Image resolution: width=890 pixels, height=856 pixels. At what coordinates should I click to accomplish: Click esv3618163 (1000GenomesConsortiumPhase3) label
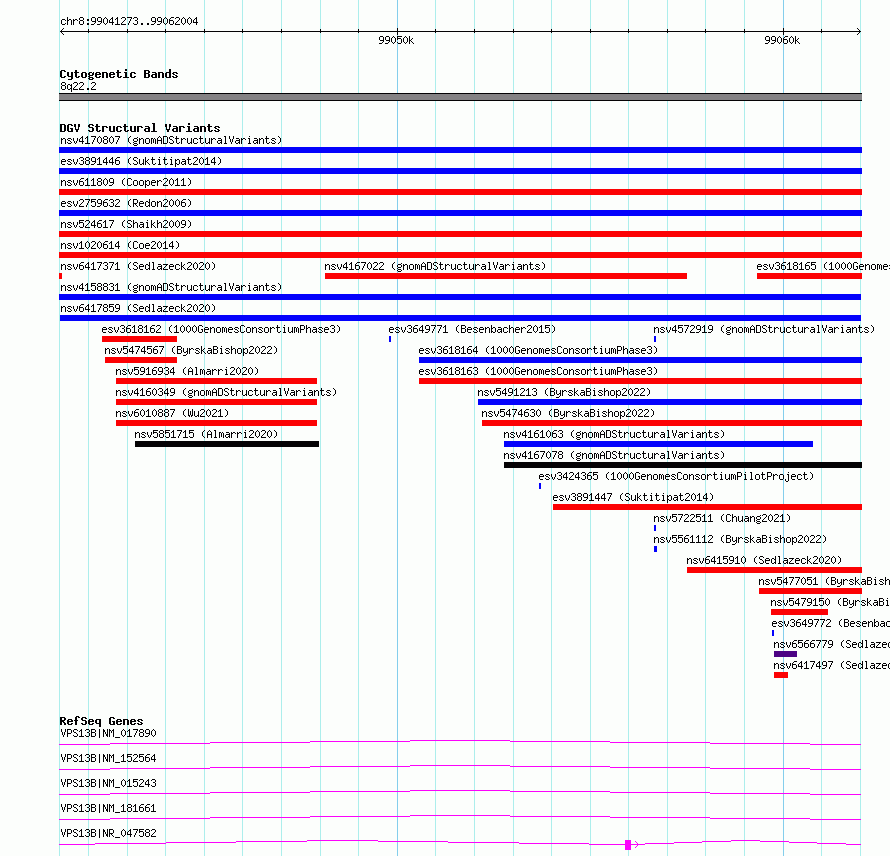[538, 371]
